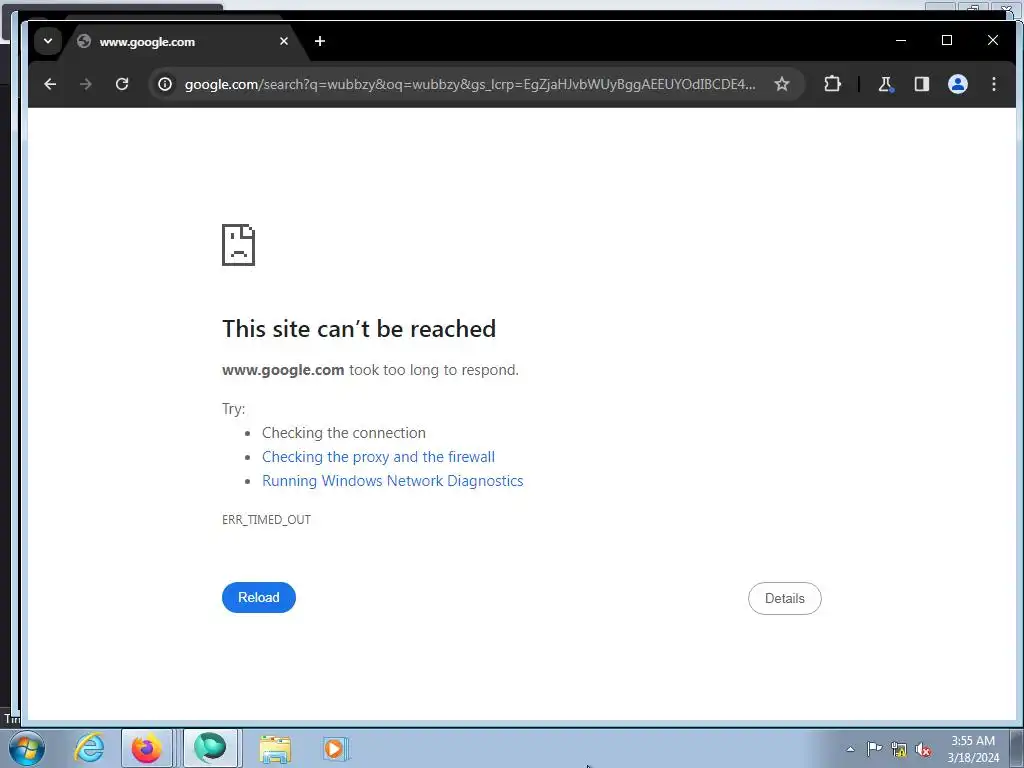Open the clock showing 3:55 AM

973,749
